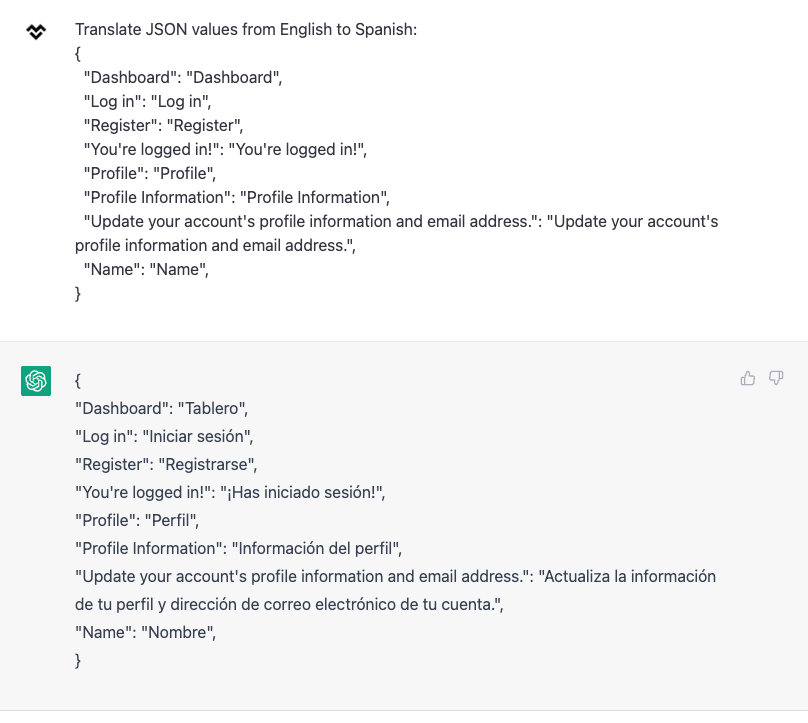Image resolution: width=808 pixels, height=723 pixels.
Task: Click the thumbs up icon on response
Action: 748,378
